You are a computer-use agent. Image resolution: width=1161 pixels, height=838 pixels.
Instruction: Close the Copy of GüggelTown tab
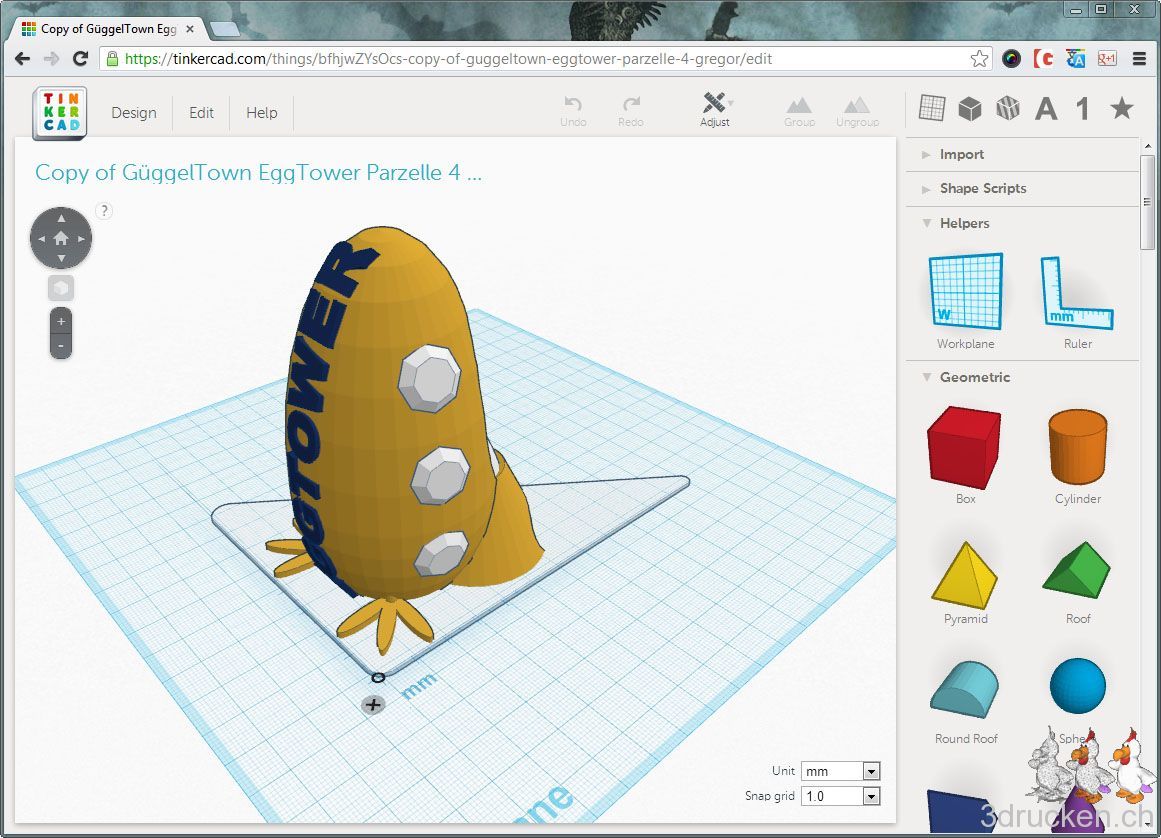click(190, 29)
